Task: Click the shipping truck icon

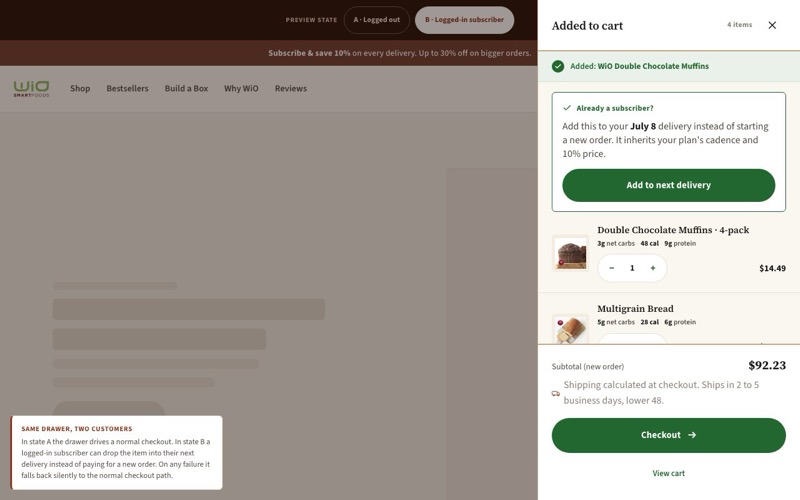Action: (x=556, y=393)
